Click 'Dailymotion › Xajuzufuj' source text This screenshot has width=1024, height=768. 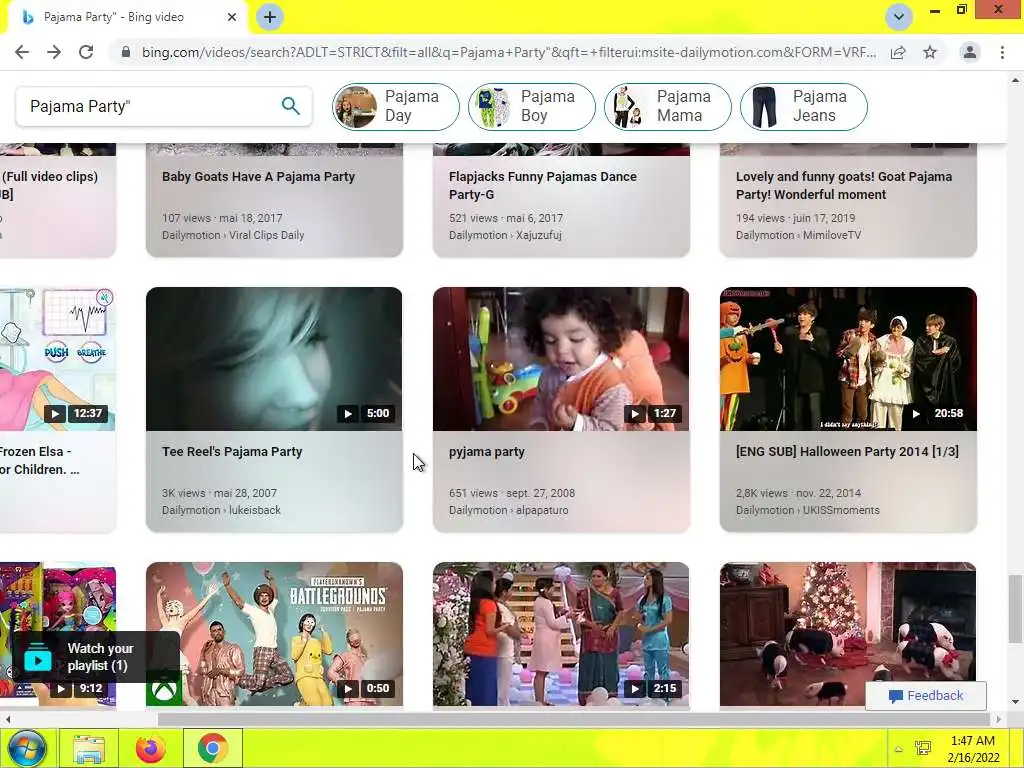pos(505,235)
